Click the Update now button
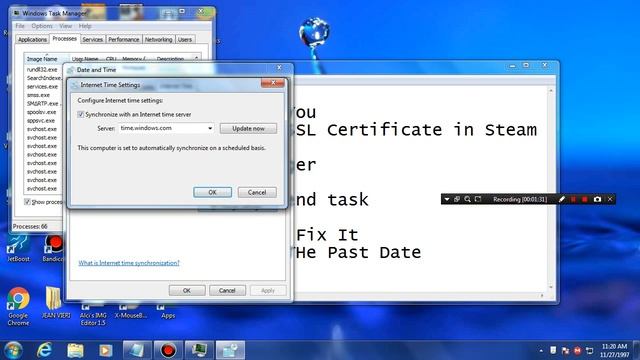Image resolution: width=640 pixels, height=360 pixels. tap(248, 128)
